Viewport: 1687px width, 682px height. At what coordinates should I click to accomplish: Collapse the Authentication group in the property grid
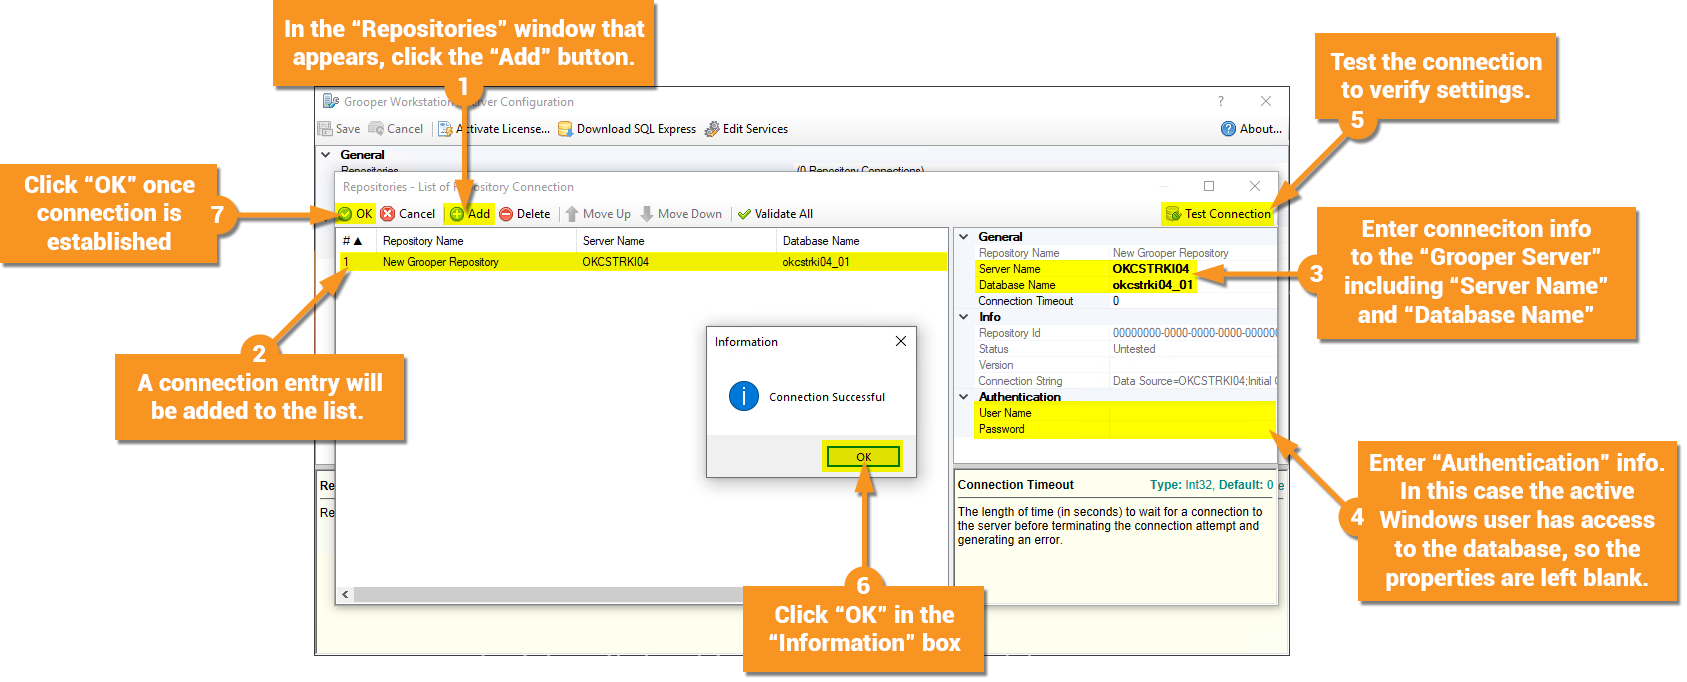(964, 397)
